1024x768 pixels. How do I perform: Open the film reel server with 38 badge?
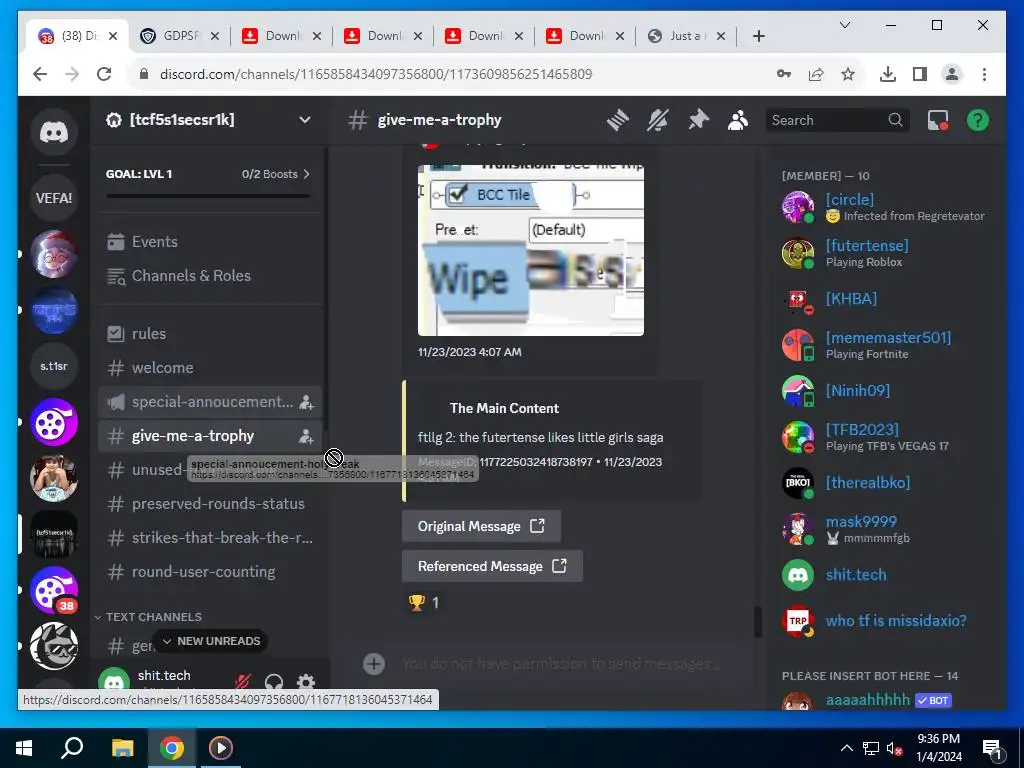54,590
